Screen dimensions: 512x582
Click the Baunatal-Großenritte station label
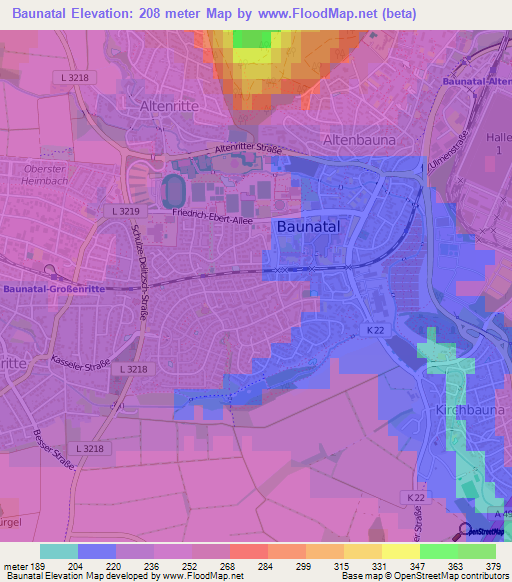54,289
